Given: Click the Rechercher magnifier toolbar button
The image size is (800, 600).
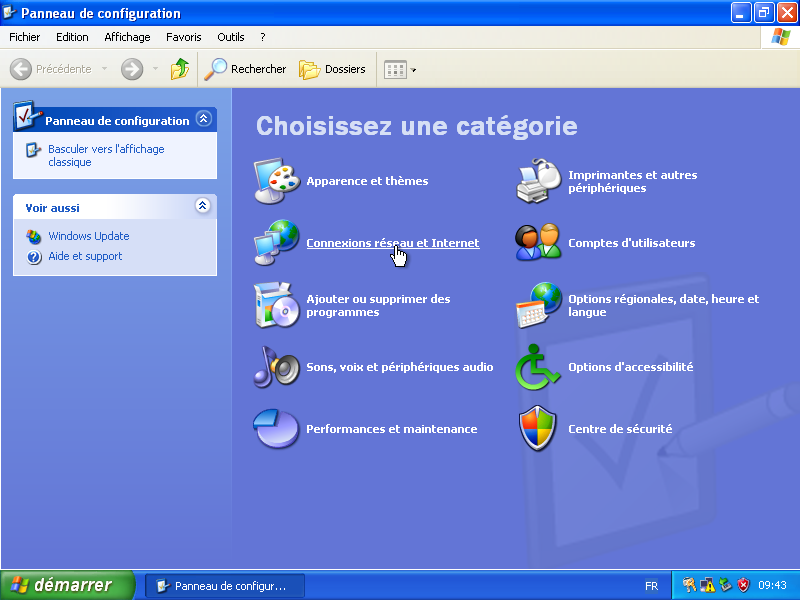Looking at the screenshot, I should click(245, 69).
